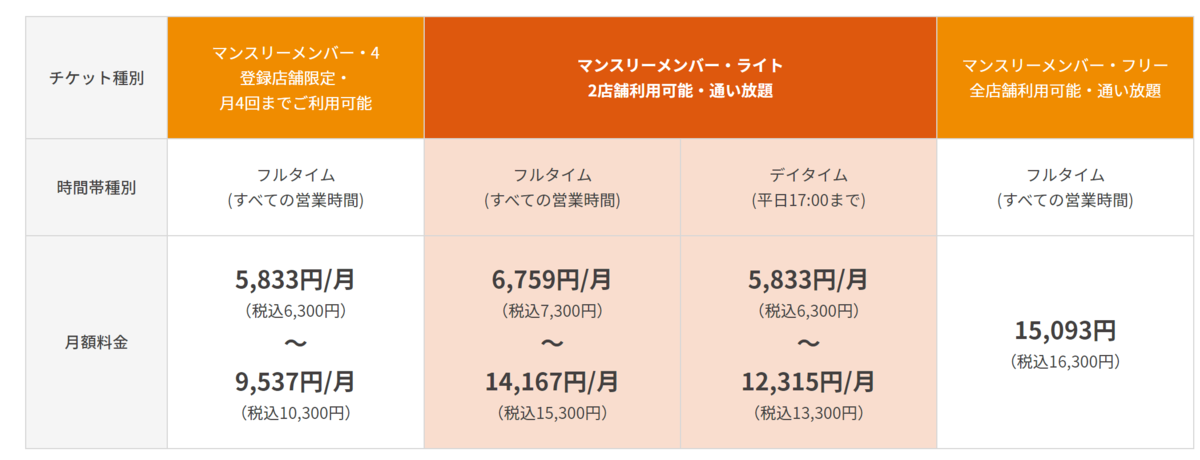Click the 15,093円 price
The image size is (1200, 460).
(x=1065, y=330)
